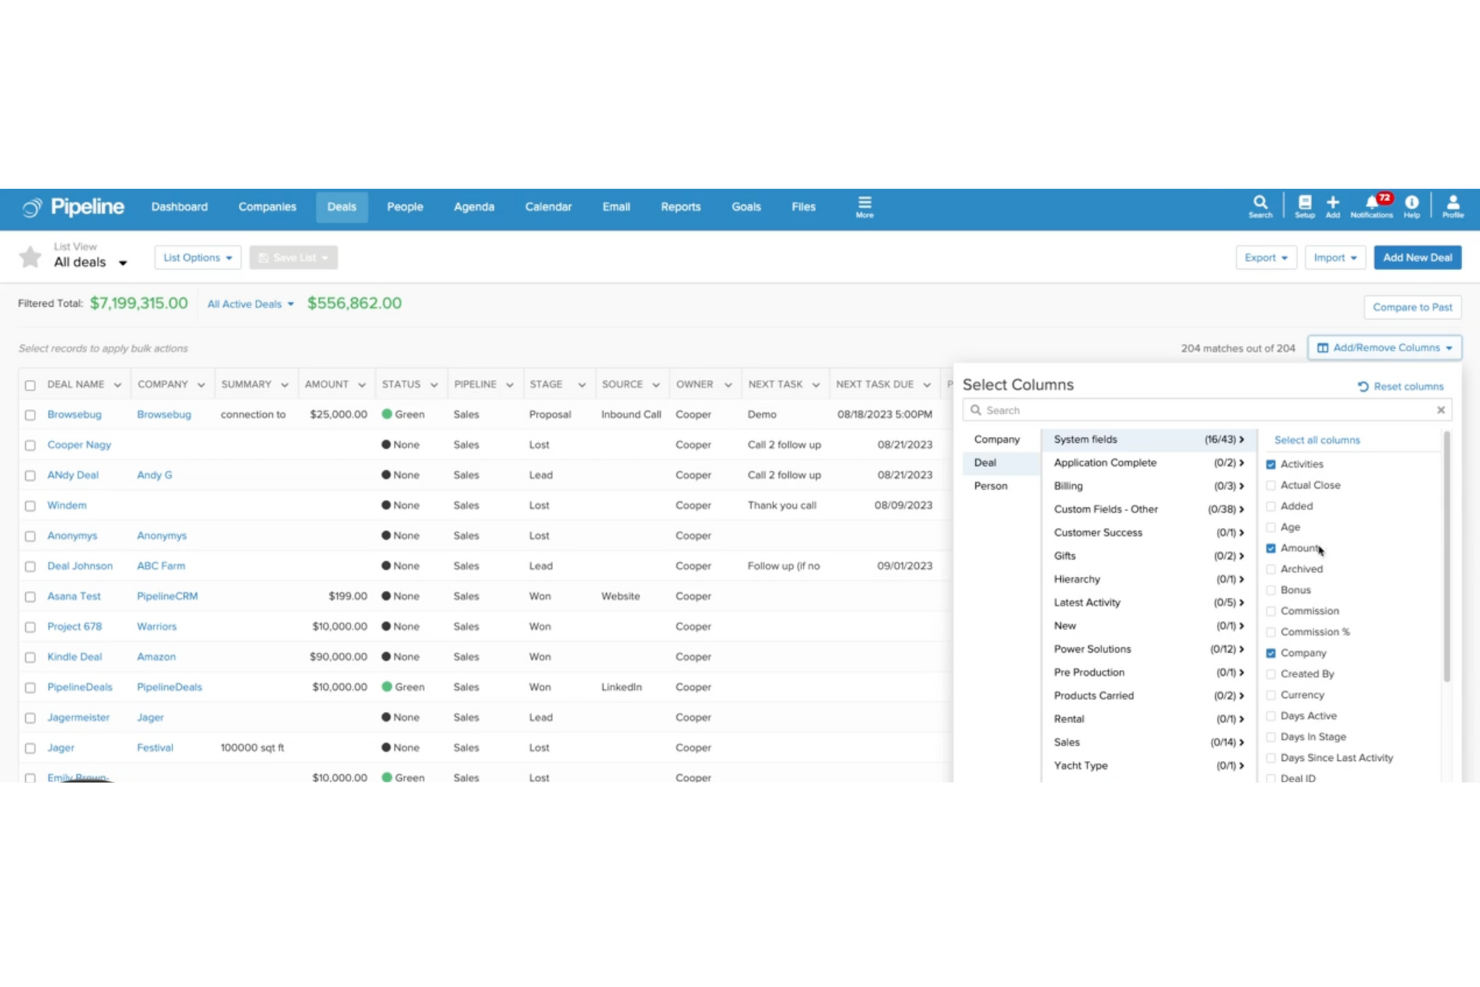1480x987 pixels.
Task: Open the Jagermeister deal link
Action: click(78, 718)
